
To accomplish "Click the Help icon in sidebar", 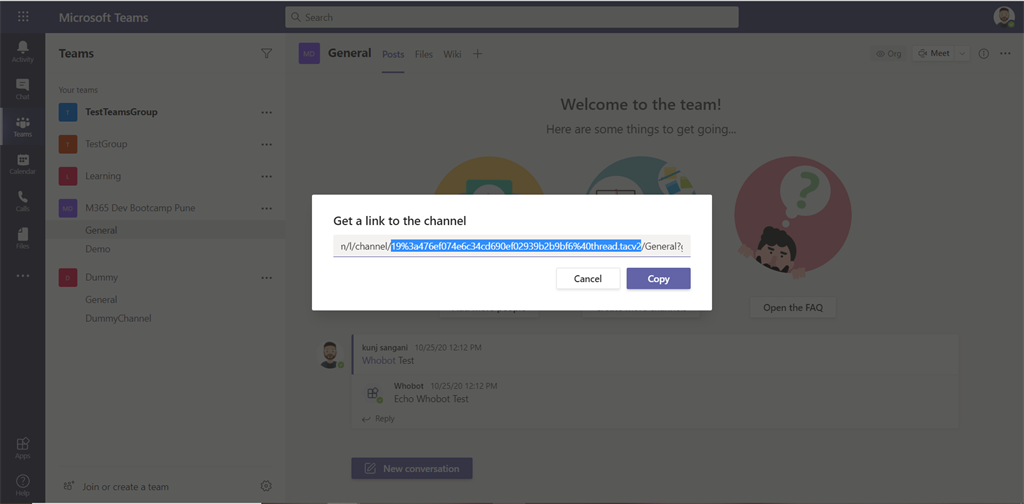I will 22,485.
